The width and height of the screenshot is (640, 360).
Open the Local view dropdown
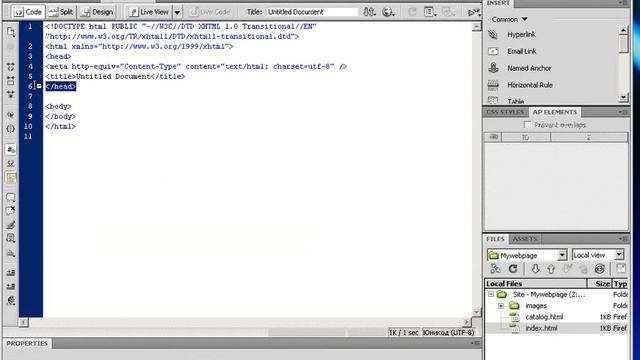click(x=598, y=255)
